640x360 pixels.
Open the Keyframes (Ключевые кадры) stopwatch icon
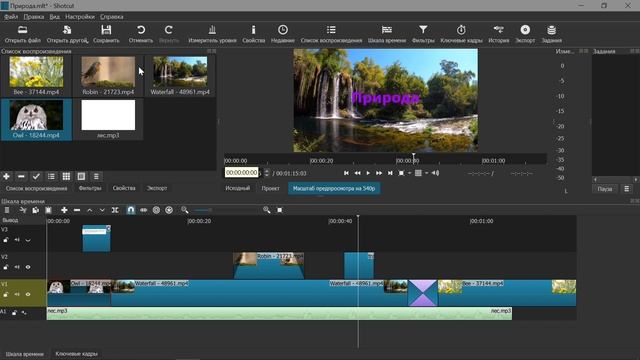click(x=461, y=30)
